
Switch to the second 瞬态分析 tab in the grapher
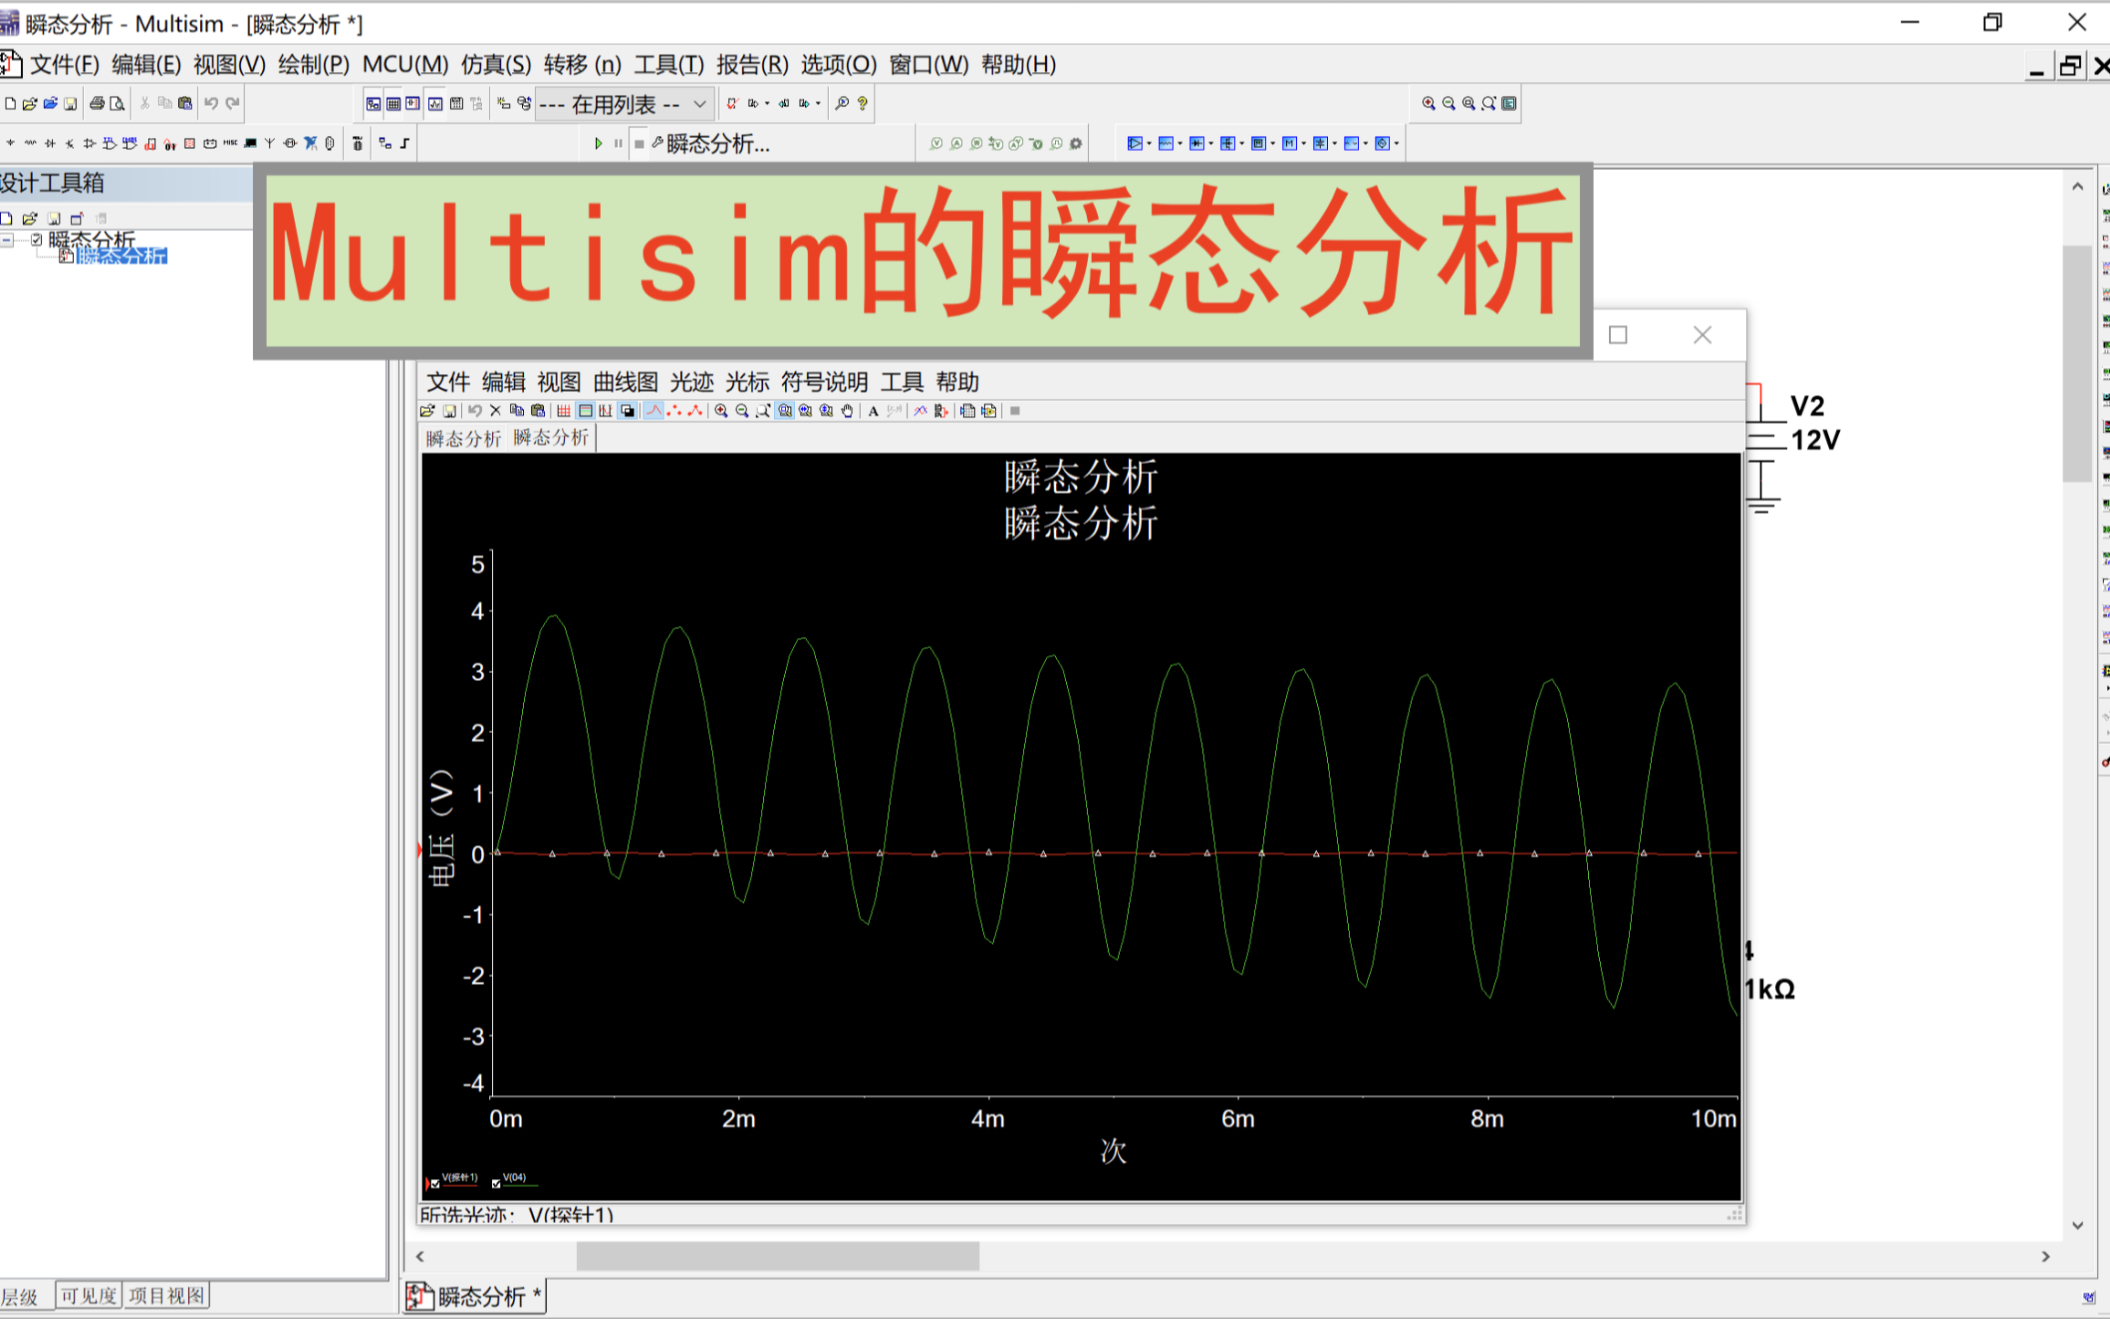(x=549, y=436)
